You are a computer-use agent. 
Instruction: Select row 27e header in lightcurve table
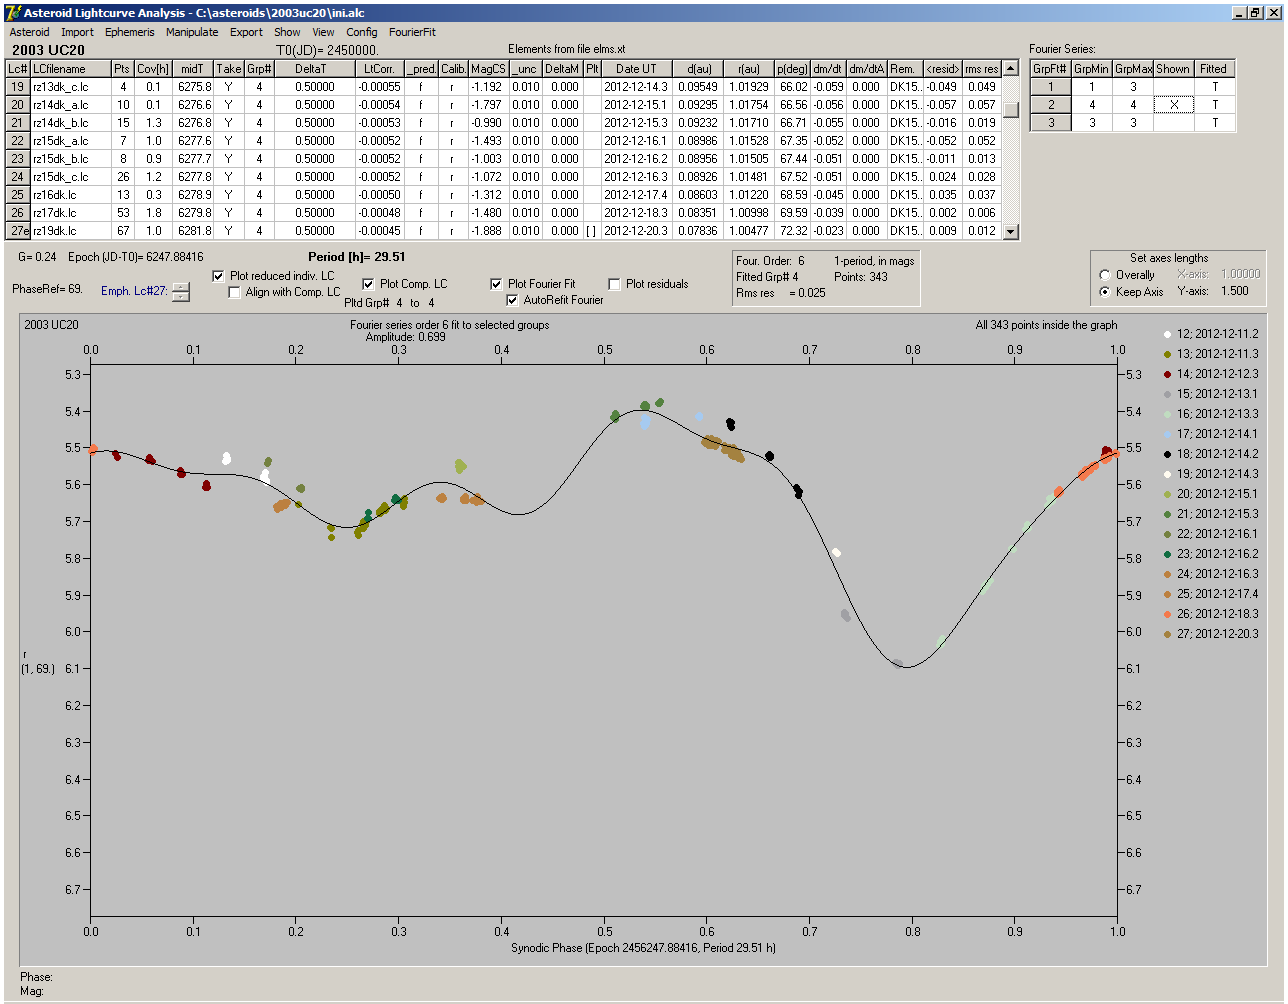(x=18, y=231)
